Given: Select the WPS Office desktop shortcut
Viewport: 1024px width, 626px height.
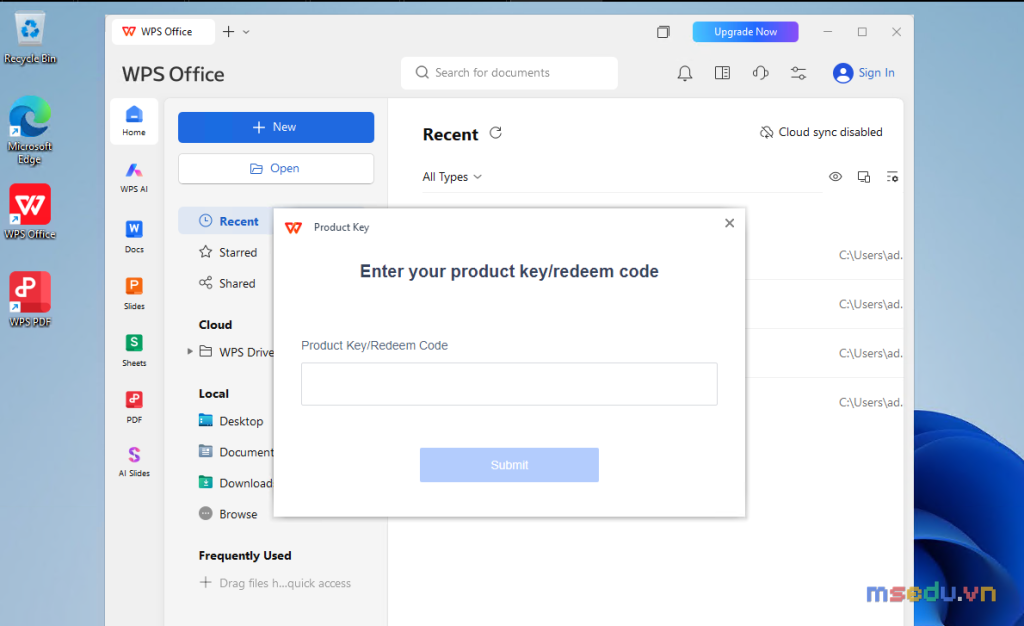Looking at the screenshot, I should [x=30, y=212].
